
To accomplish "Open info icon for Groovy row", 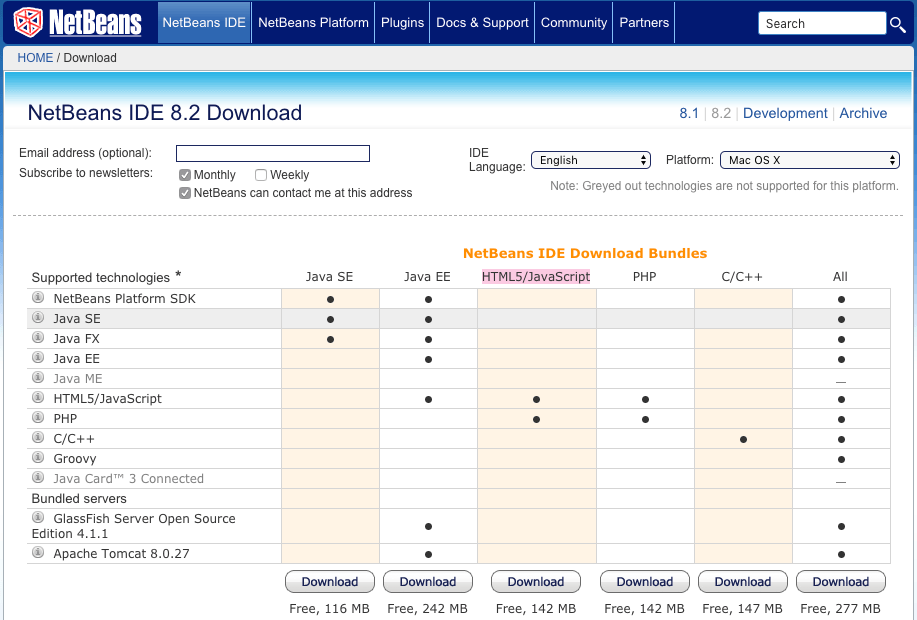I will point(38,457).
